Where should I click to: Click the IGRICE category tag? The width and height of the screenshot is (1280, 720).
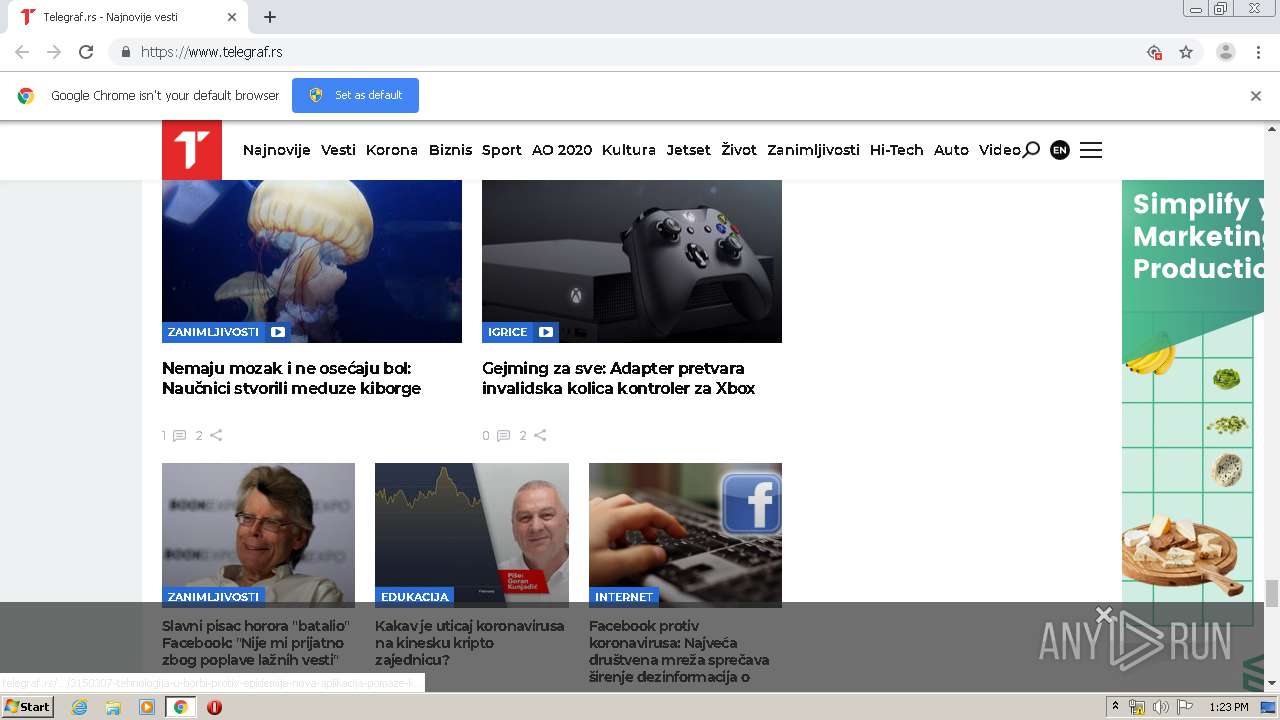tap(508, 332)
